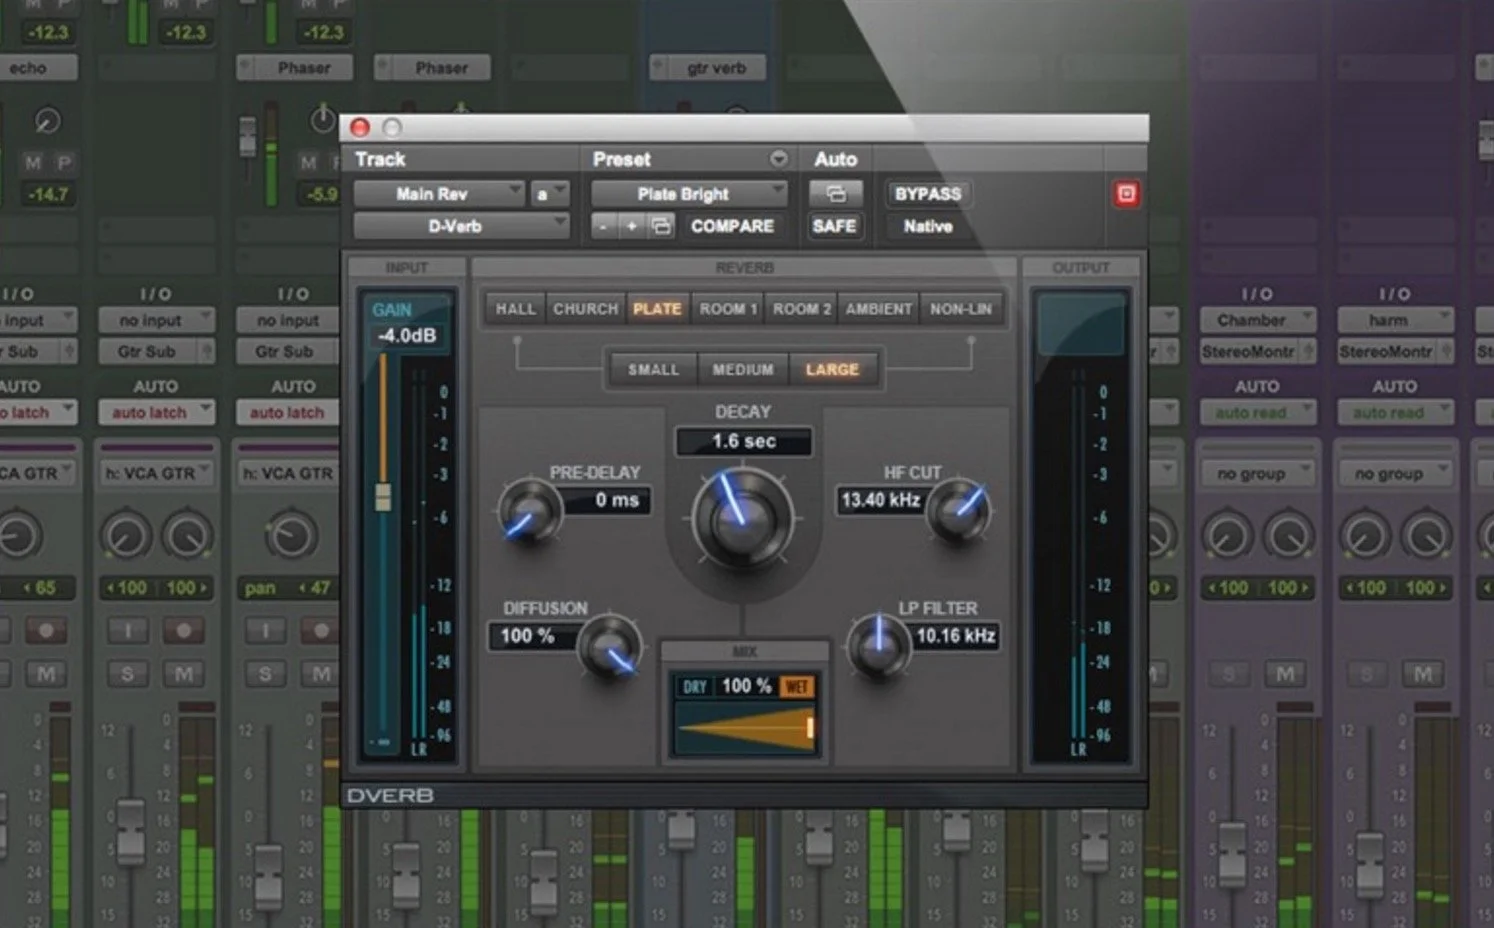Click the record-enable button below the 47 pan value
The width and height of the screenshot is (1494, 928).
click(x=320, y=631)
